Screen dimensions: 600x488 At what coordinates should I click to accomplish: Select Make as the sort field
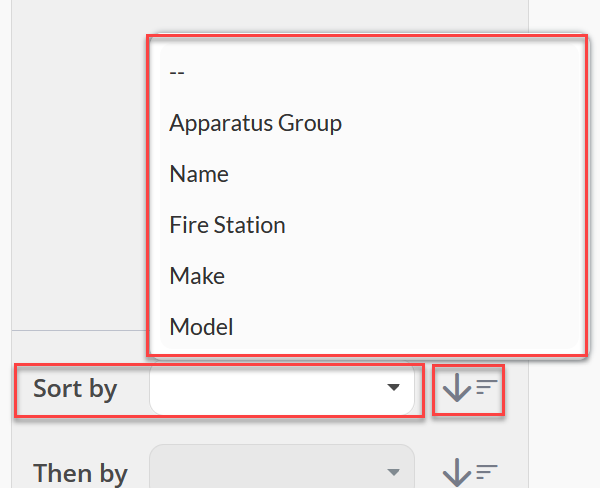[x=197, y=276]
